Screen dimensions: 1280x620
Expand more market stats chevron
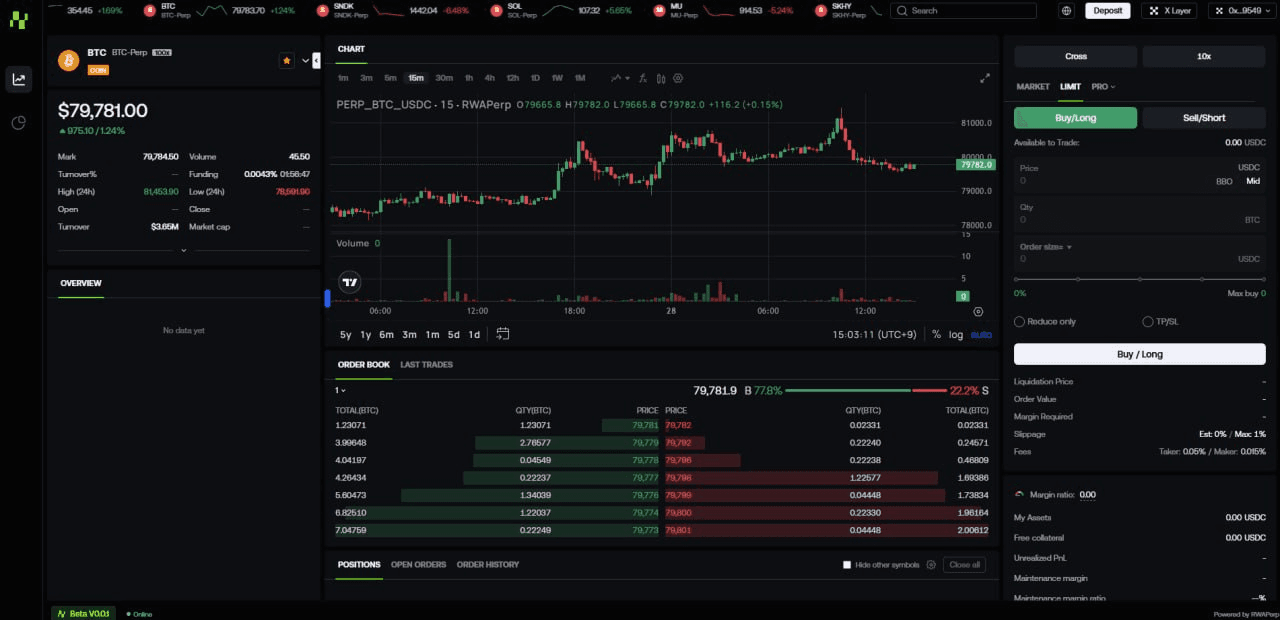[184, 250]
